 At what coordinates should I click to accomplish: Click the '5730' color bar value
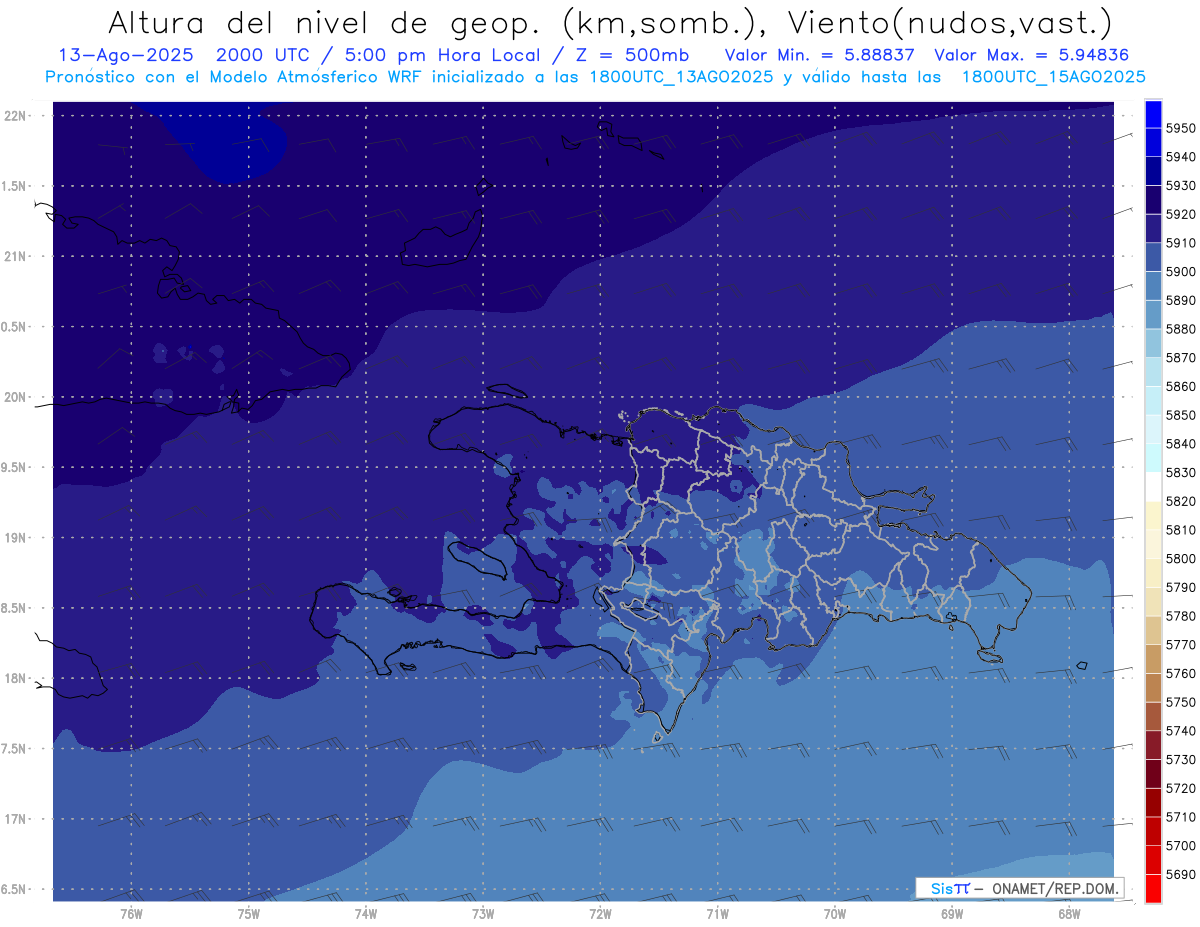point(1181,760)
